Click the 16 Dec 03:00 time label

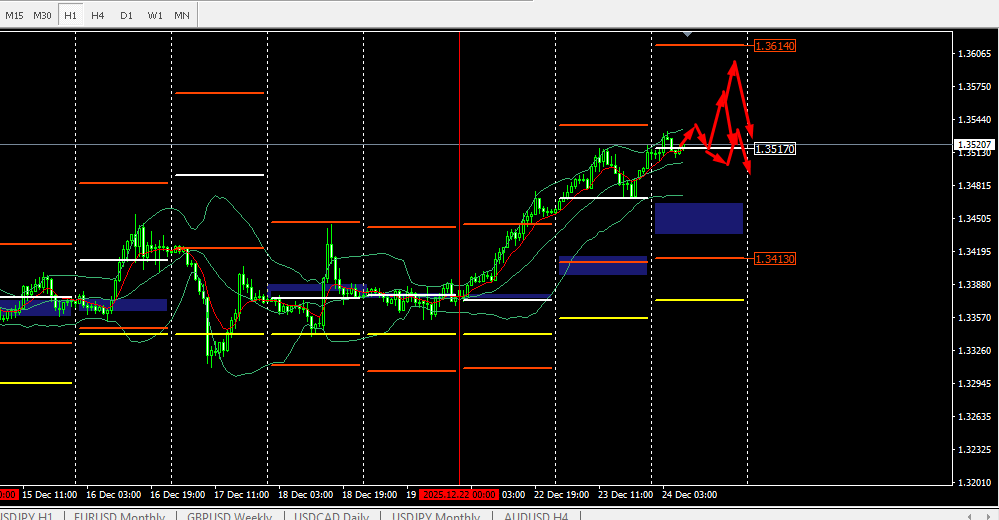pos(113,495)
